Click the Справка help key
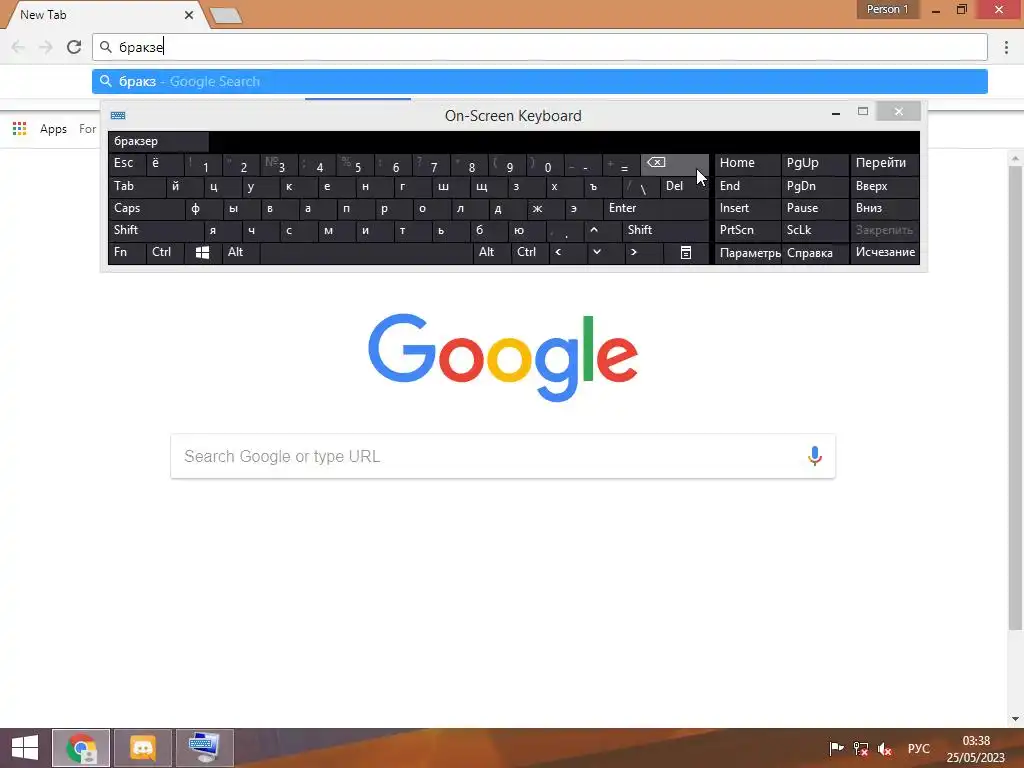1024x768 pixels. coord(815,253)
